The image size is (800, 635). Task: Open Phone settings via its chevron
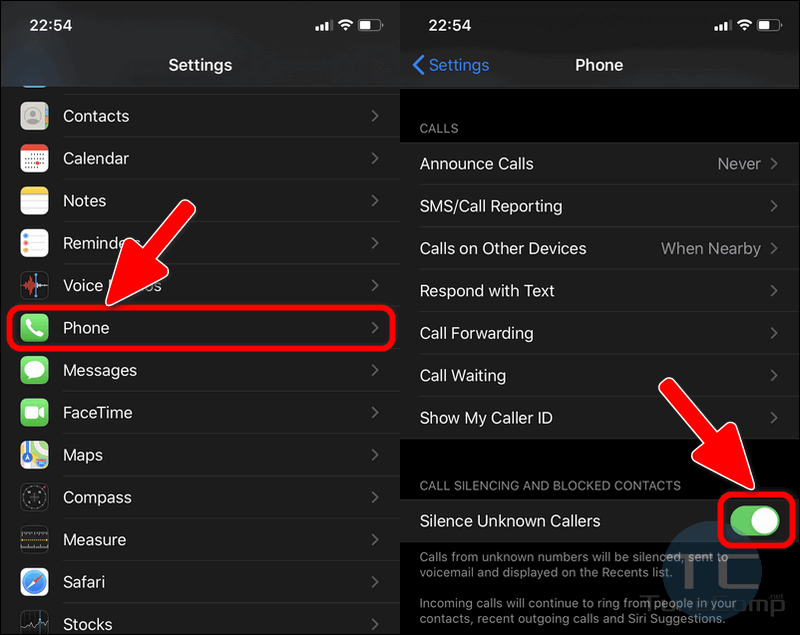click(x=375, y=327)
